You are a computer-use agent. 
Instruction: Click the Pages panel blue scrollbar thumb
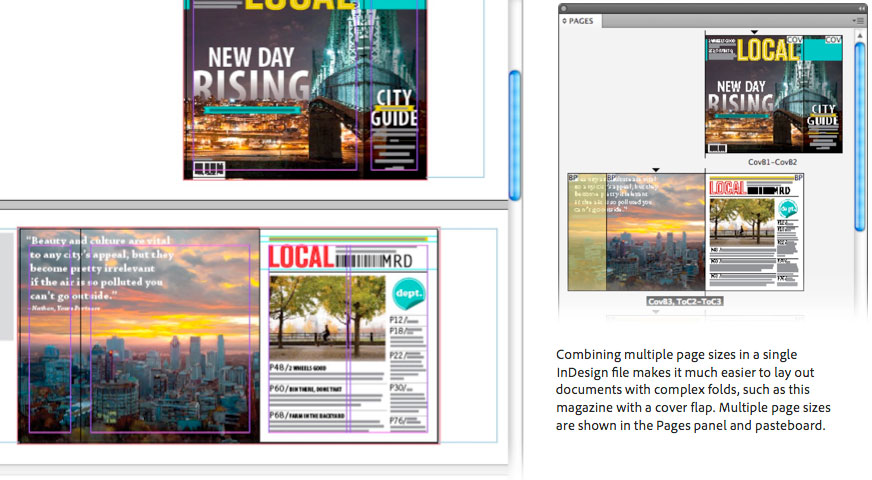(x=860, y=136)
